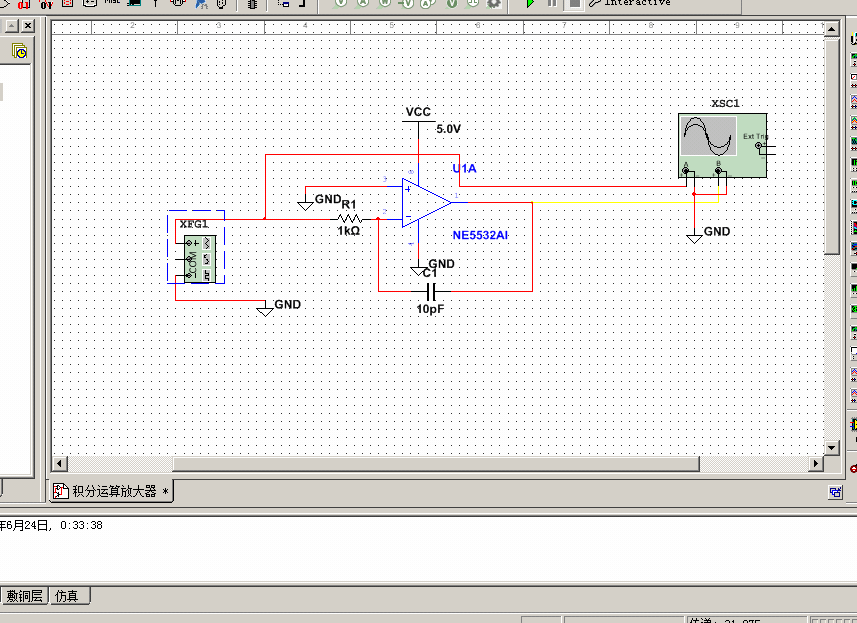The height and width of the screenshot is (623, 857).
Task: Collapse the left panel with its arrow button
Action: tap(11, 25)
